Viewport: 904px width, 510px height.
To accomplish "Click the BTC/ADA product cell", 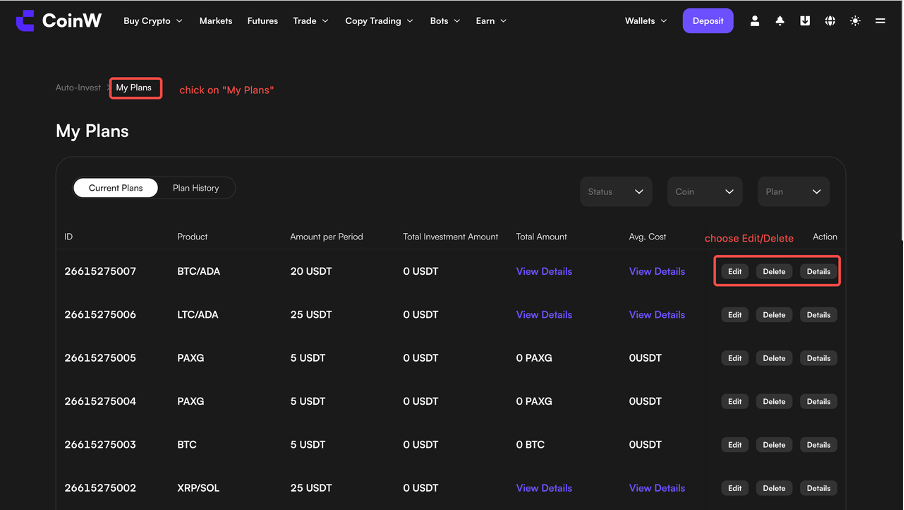I will coord(198,271).
